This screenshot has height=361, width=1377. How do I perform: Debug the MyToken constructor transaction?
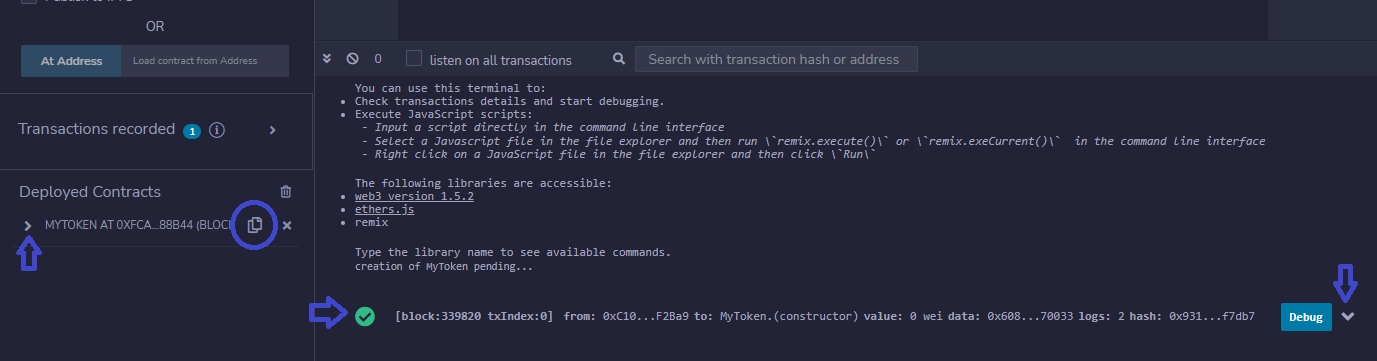tap(1306, 317)
